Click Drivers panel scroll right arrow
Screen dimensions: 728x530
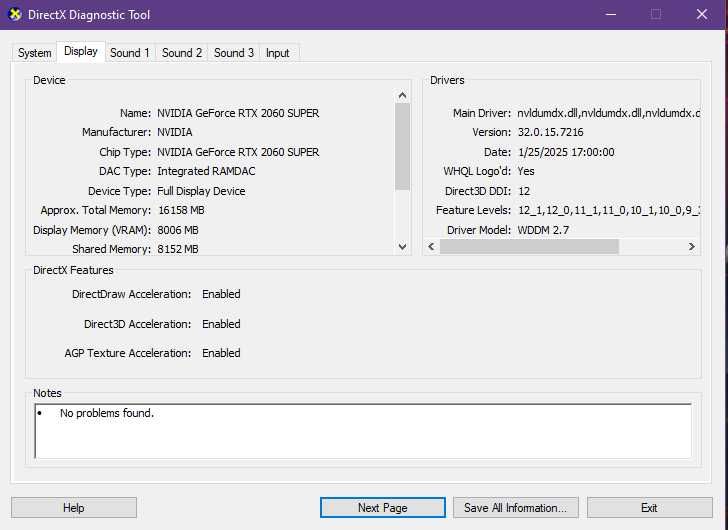(692, 246)
